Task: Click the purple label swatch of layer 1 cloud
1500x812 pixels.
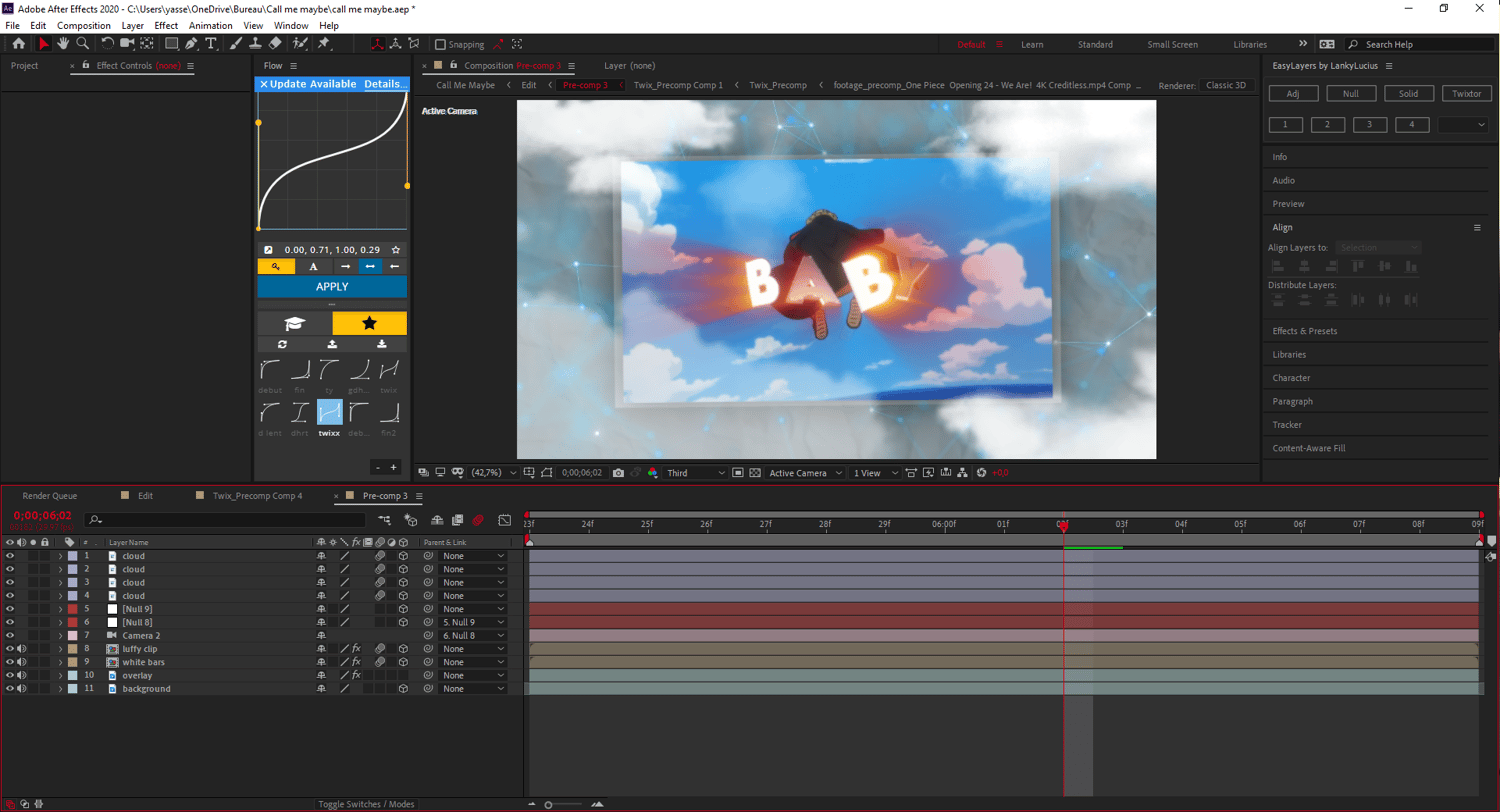Action: pos(72,556)
